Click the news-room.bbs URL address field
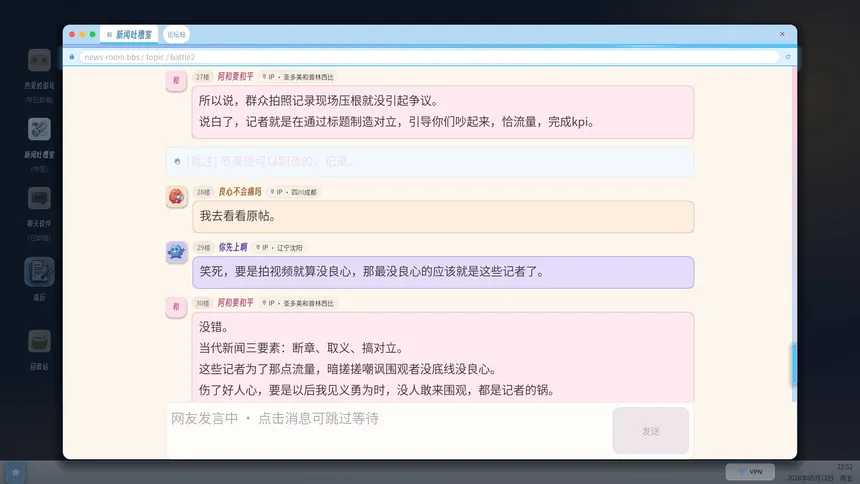Viewport: 860px width, 484px height. [x=429, y=57]
